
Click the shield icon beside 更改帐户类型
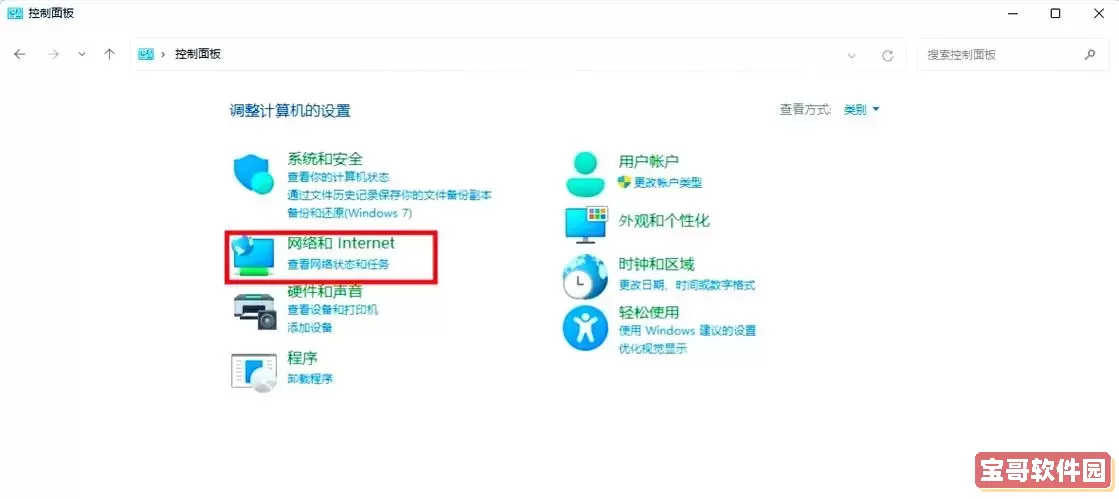click(624, 182)
